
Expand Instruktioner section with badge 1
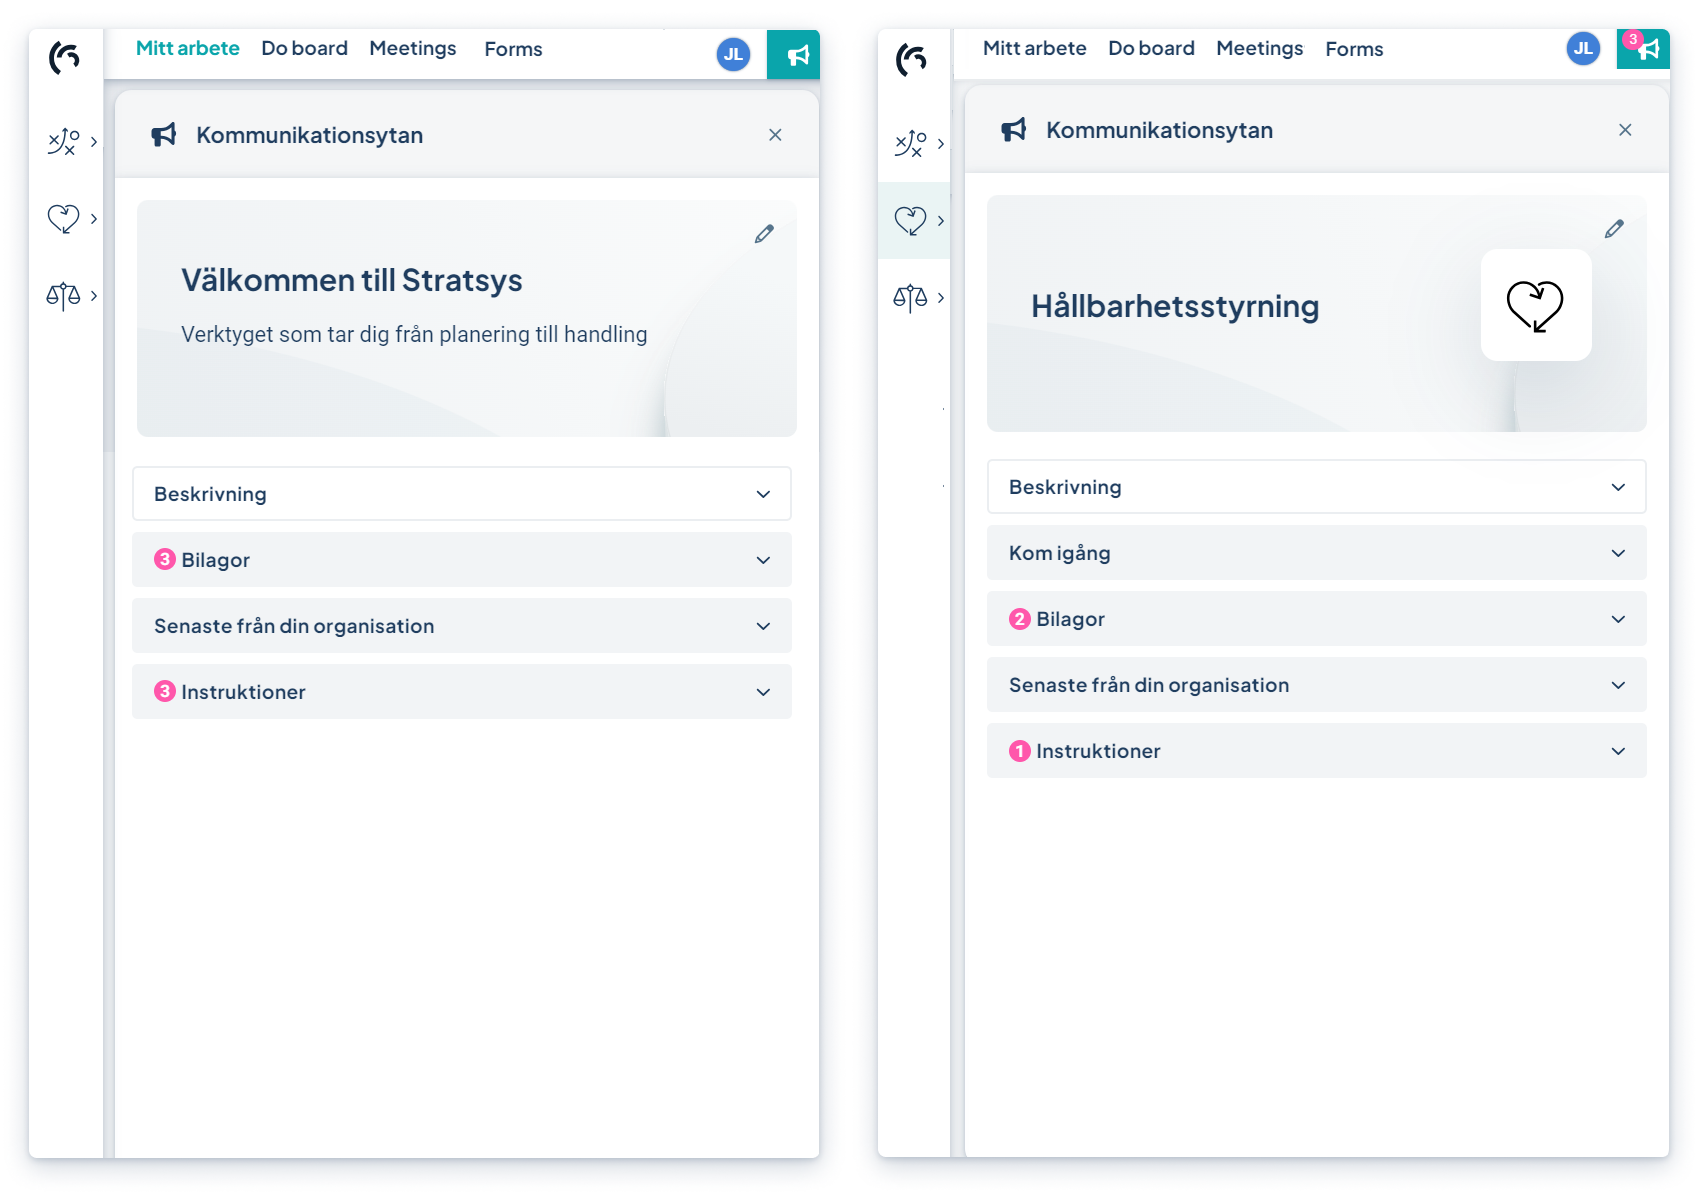(1316, 751)
